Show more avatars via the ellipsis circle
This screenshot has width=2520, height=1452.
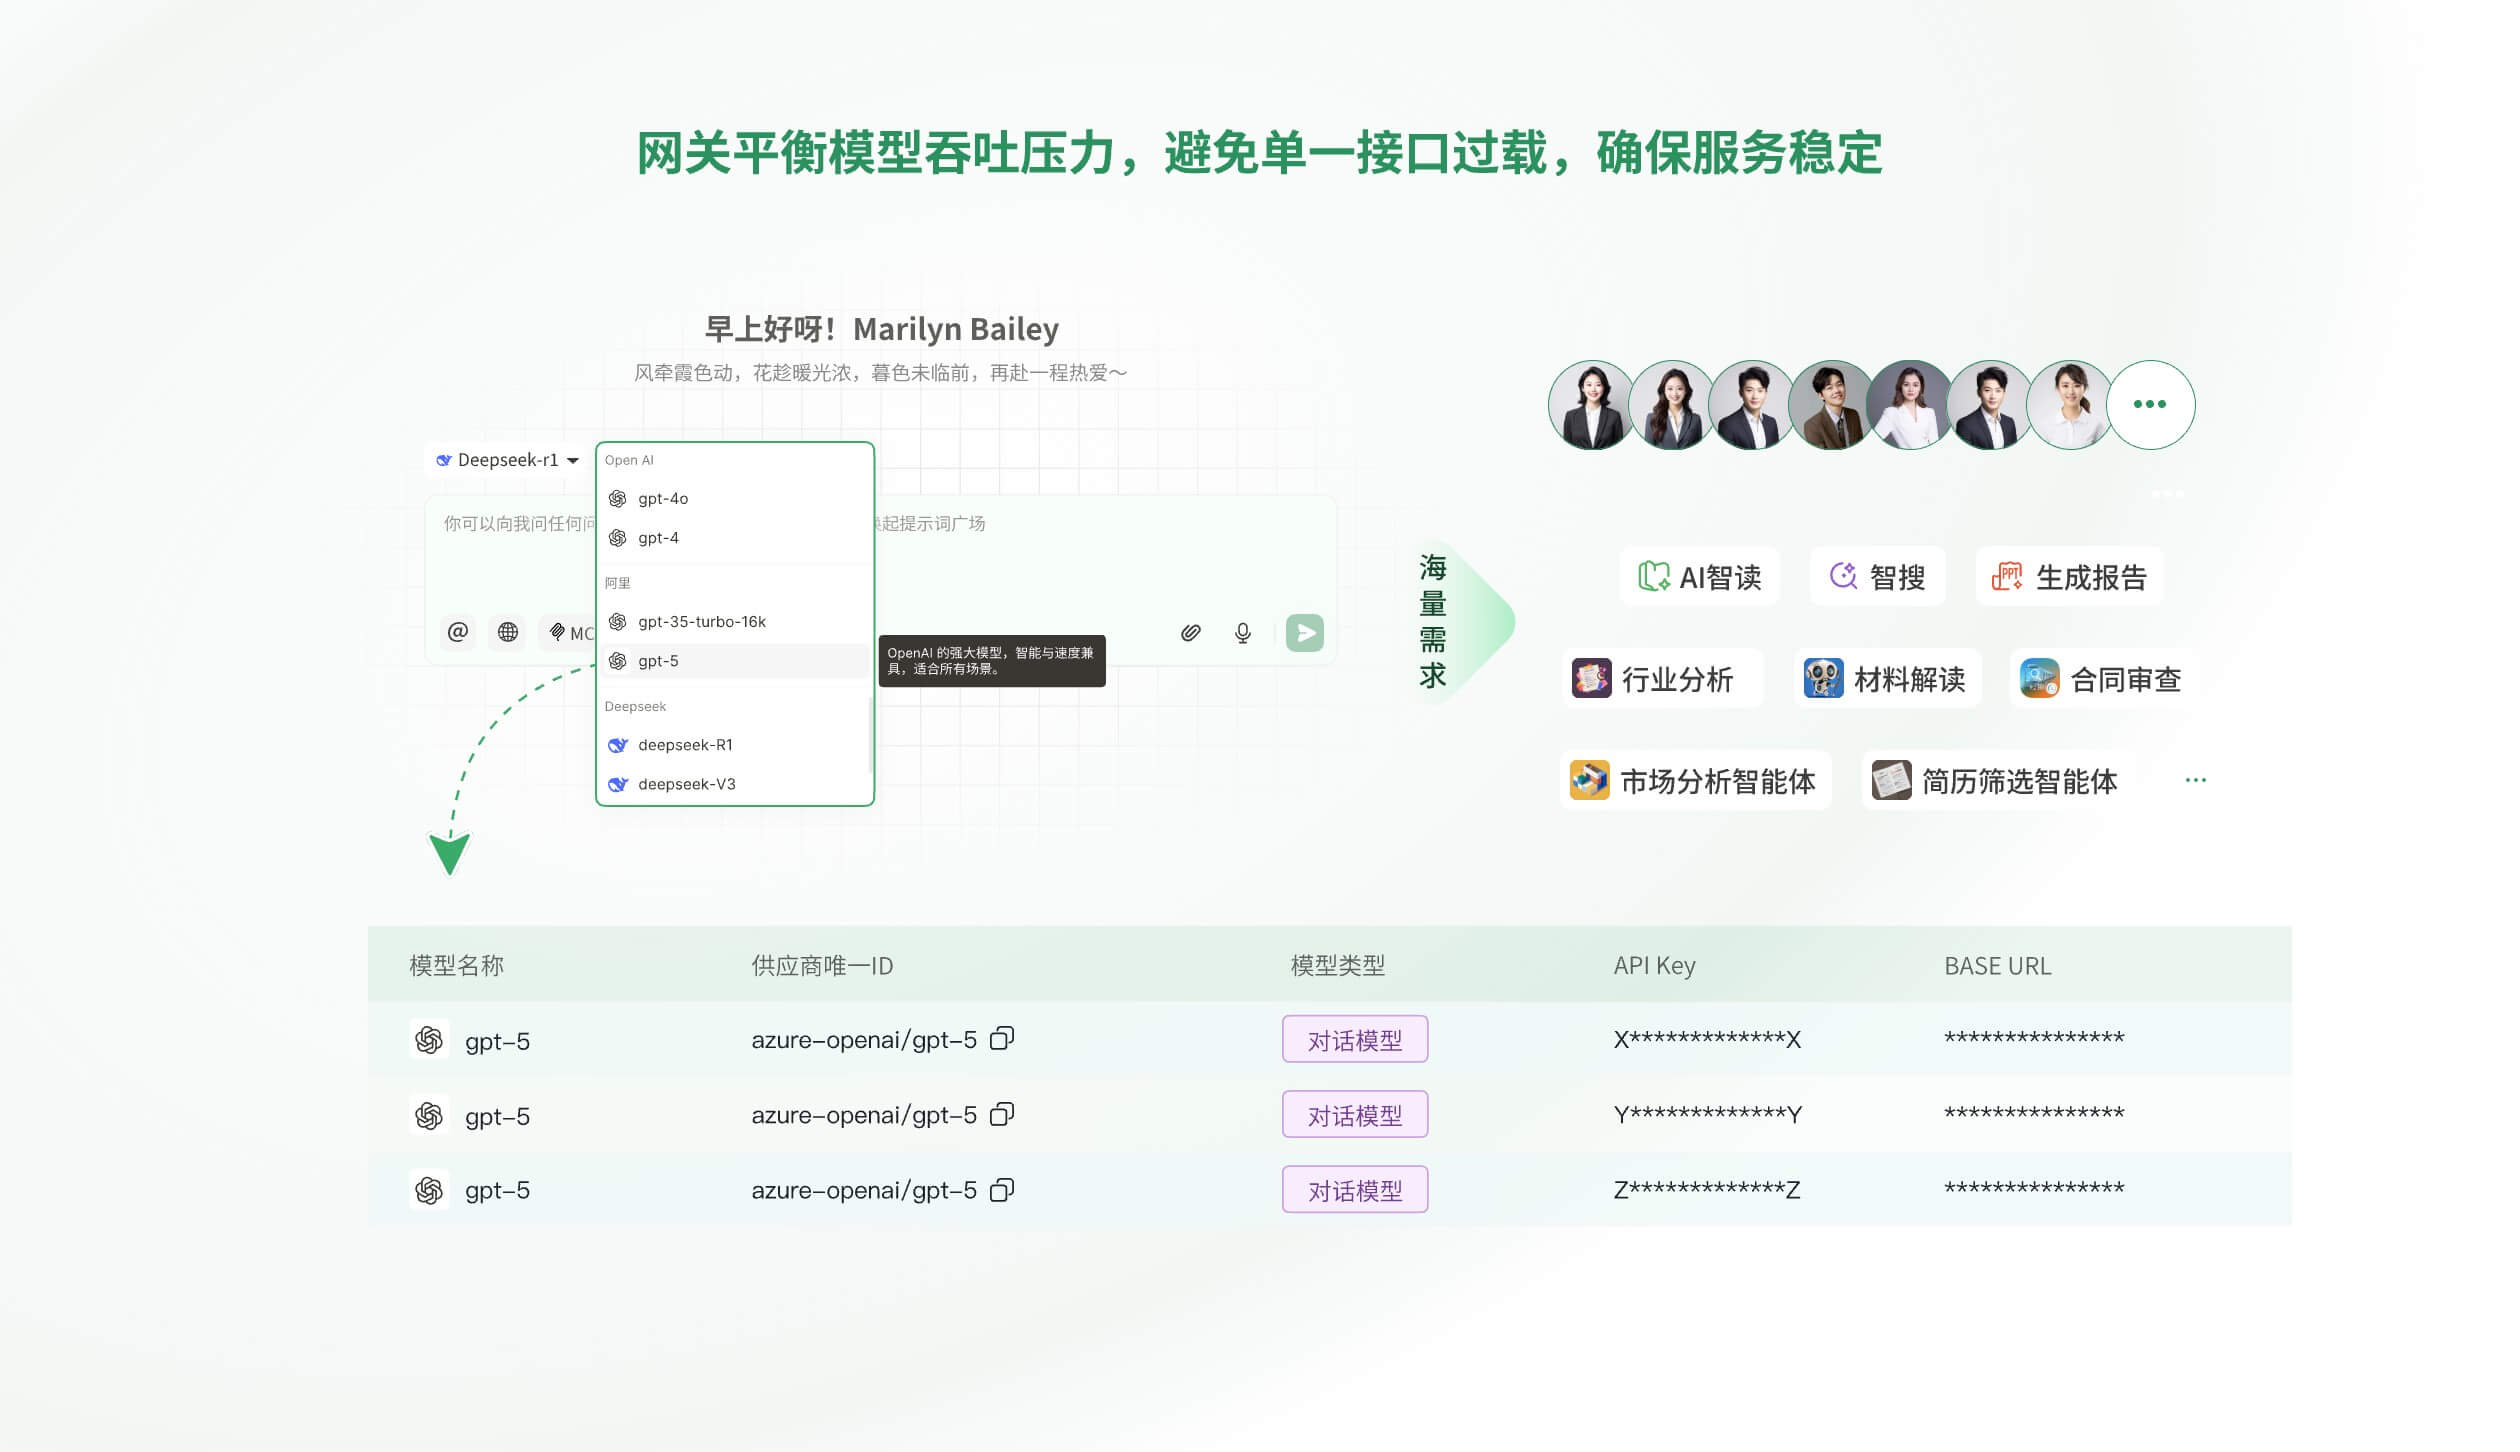[x=2150, y=405]
